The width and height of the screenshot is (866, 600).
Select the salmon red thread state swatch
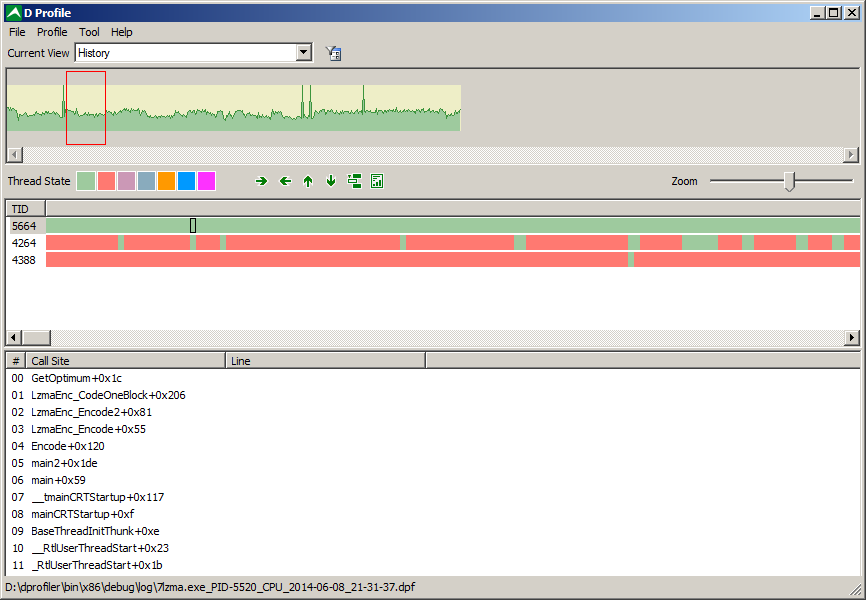106,181
